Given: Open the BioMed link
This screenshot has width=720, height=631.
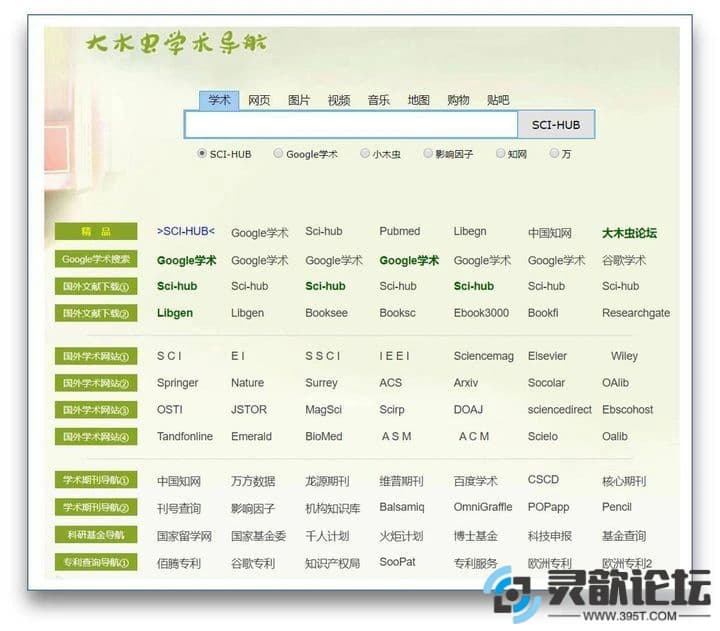Looking at the screenshot, I should (324, 436).
